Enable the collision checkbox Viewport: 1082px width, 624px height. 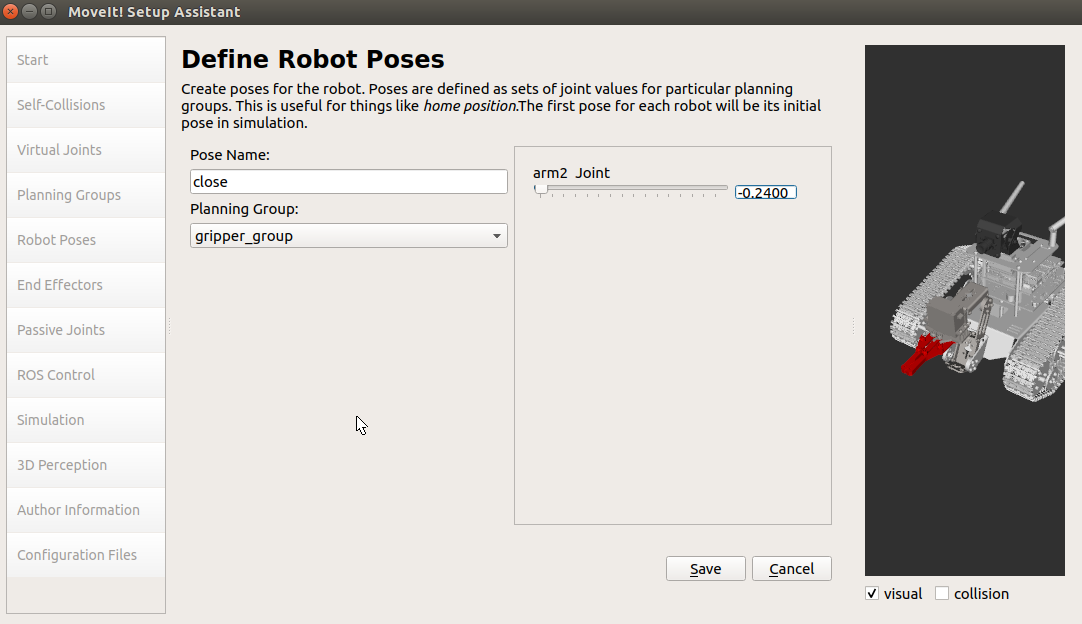click(x=942, y=594)
